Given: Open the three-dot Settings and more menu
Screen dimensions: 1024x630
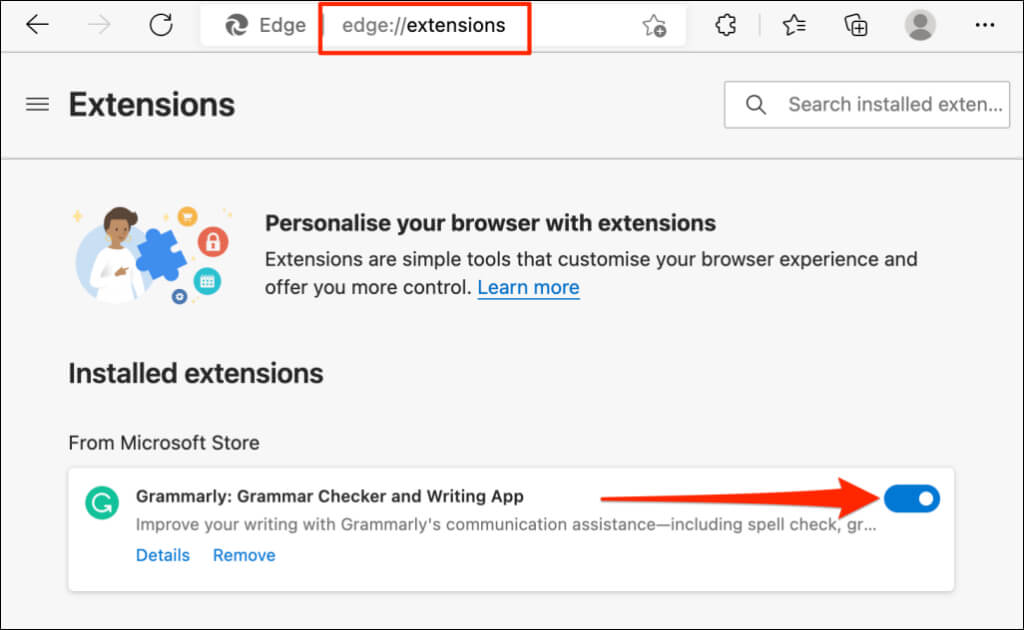Looking at the screenshot, I should [985, 26].
